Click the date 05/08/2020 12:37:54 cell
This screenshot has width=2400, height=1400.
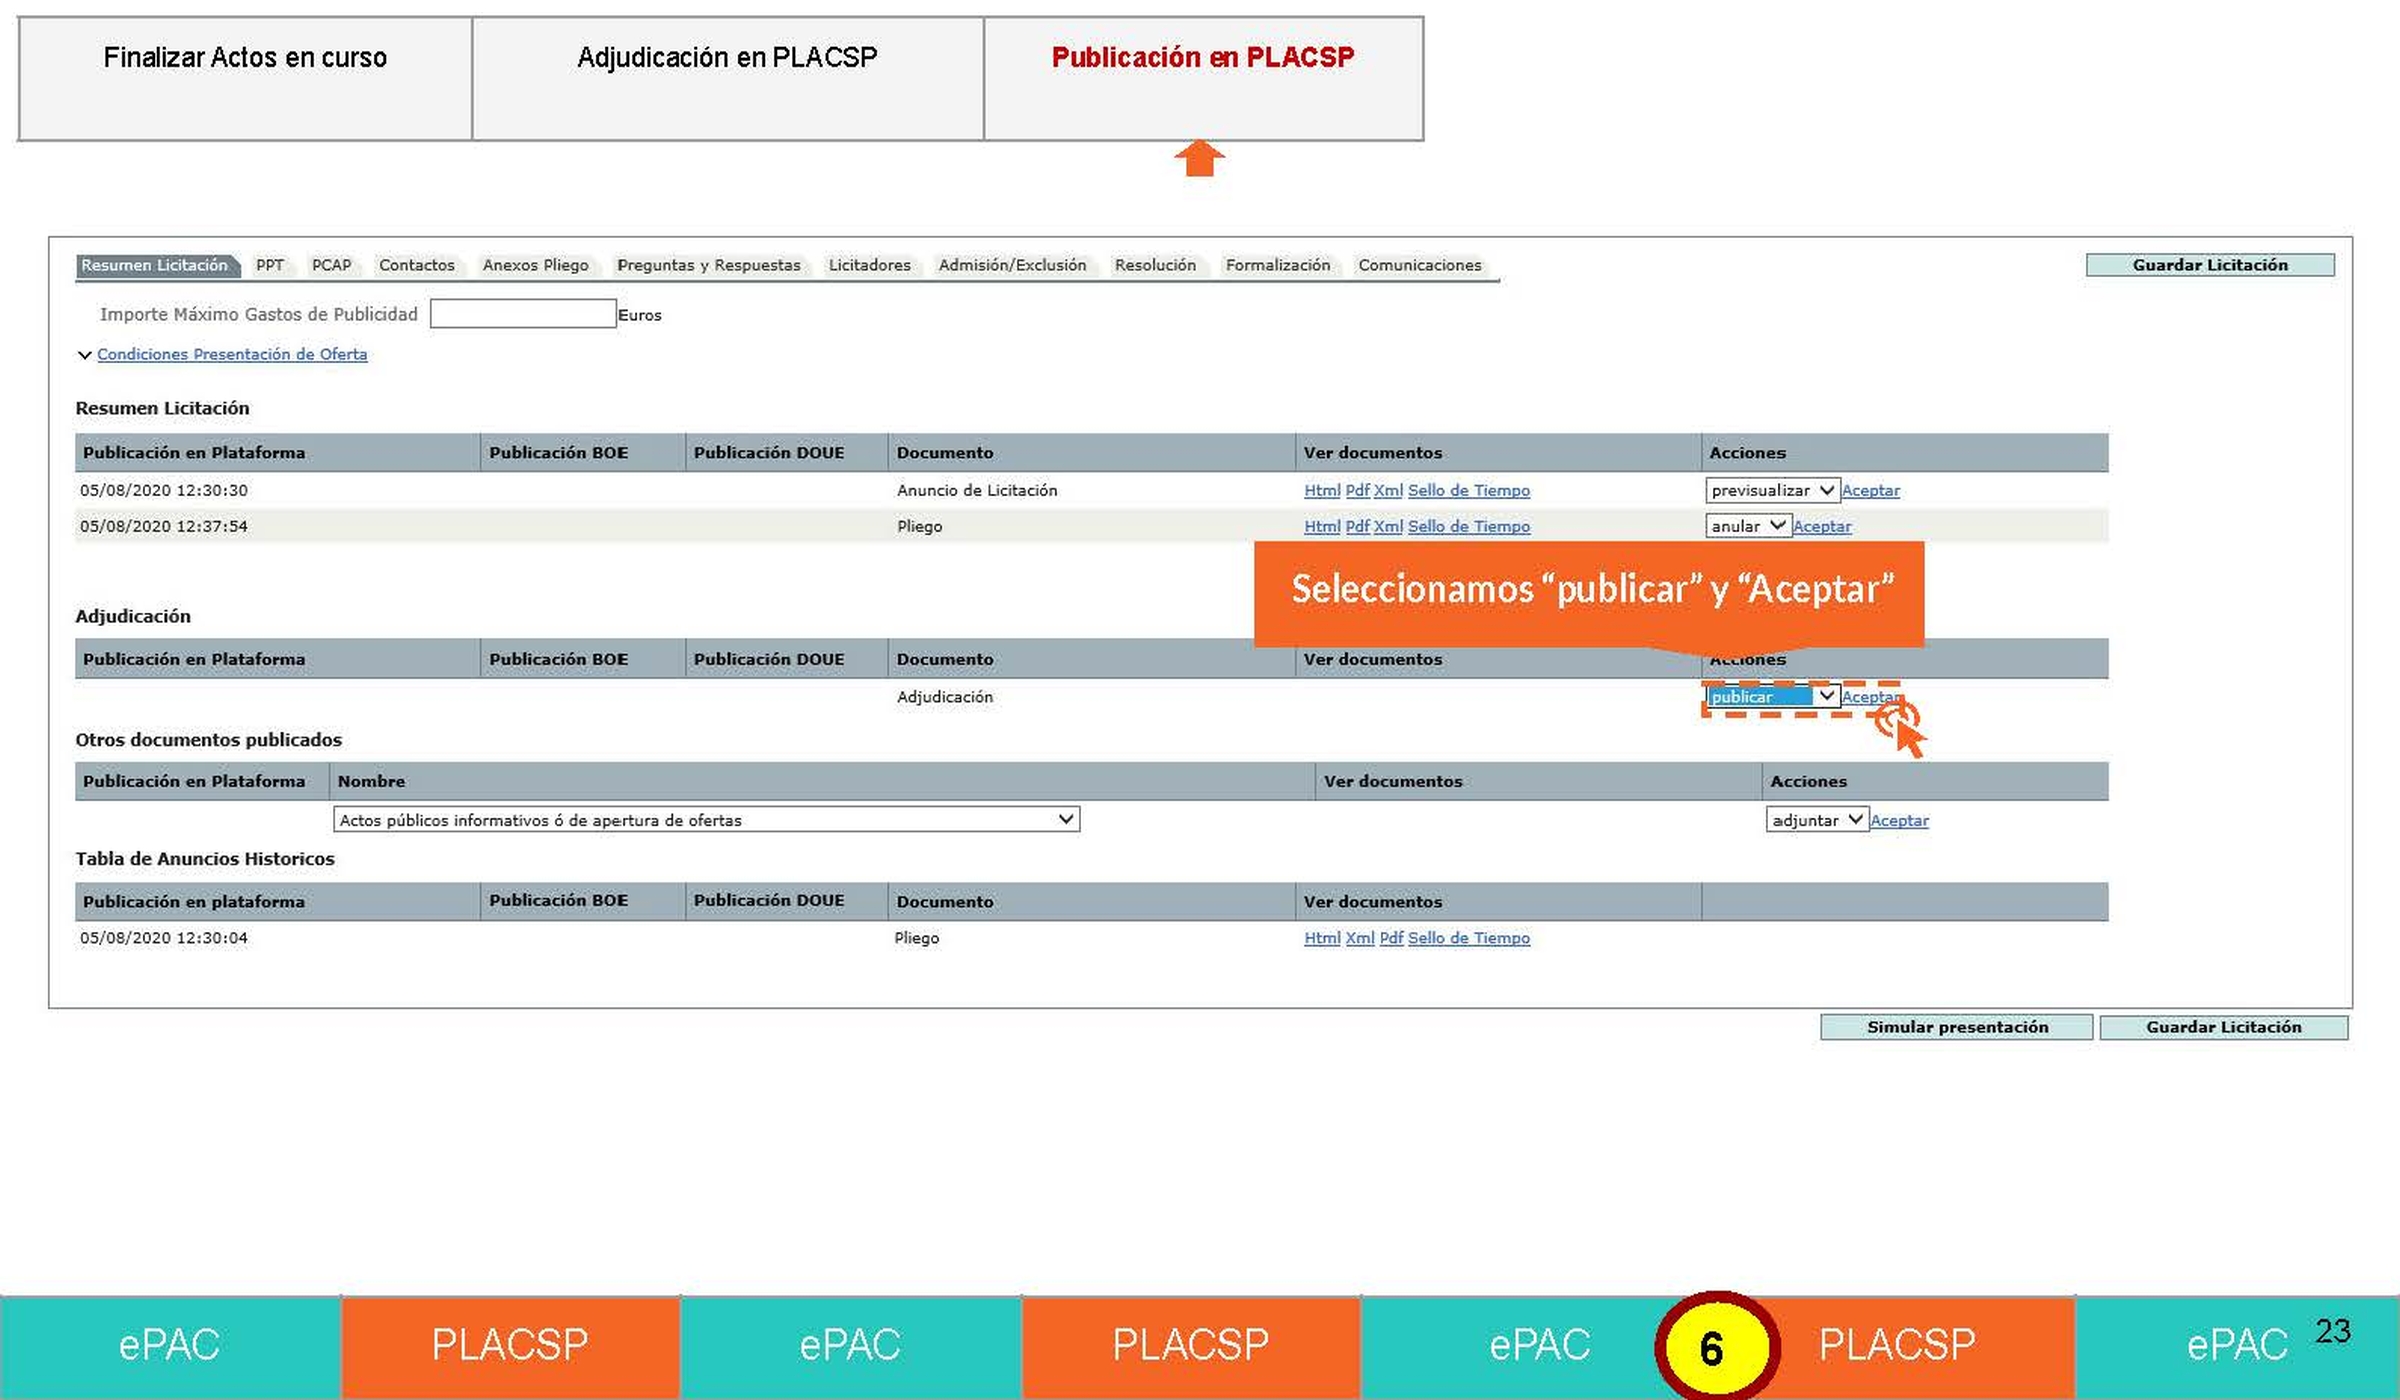(164, 526)
